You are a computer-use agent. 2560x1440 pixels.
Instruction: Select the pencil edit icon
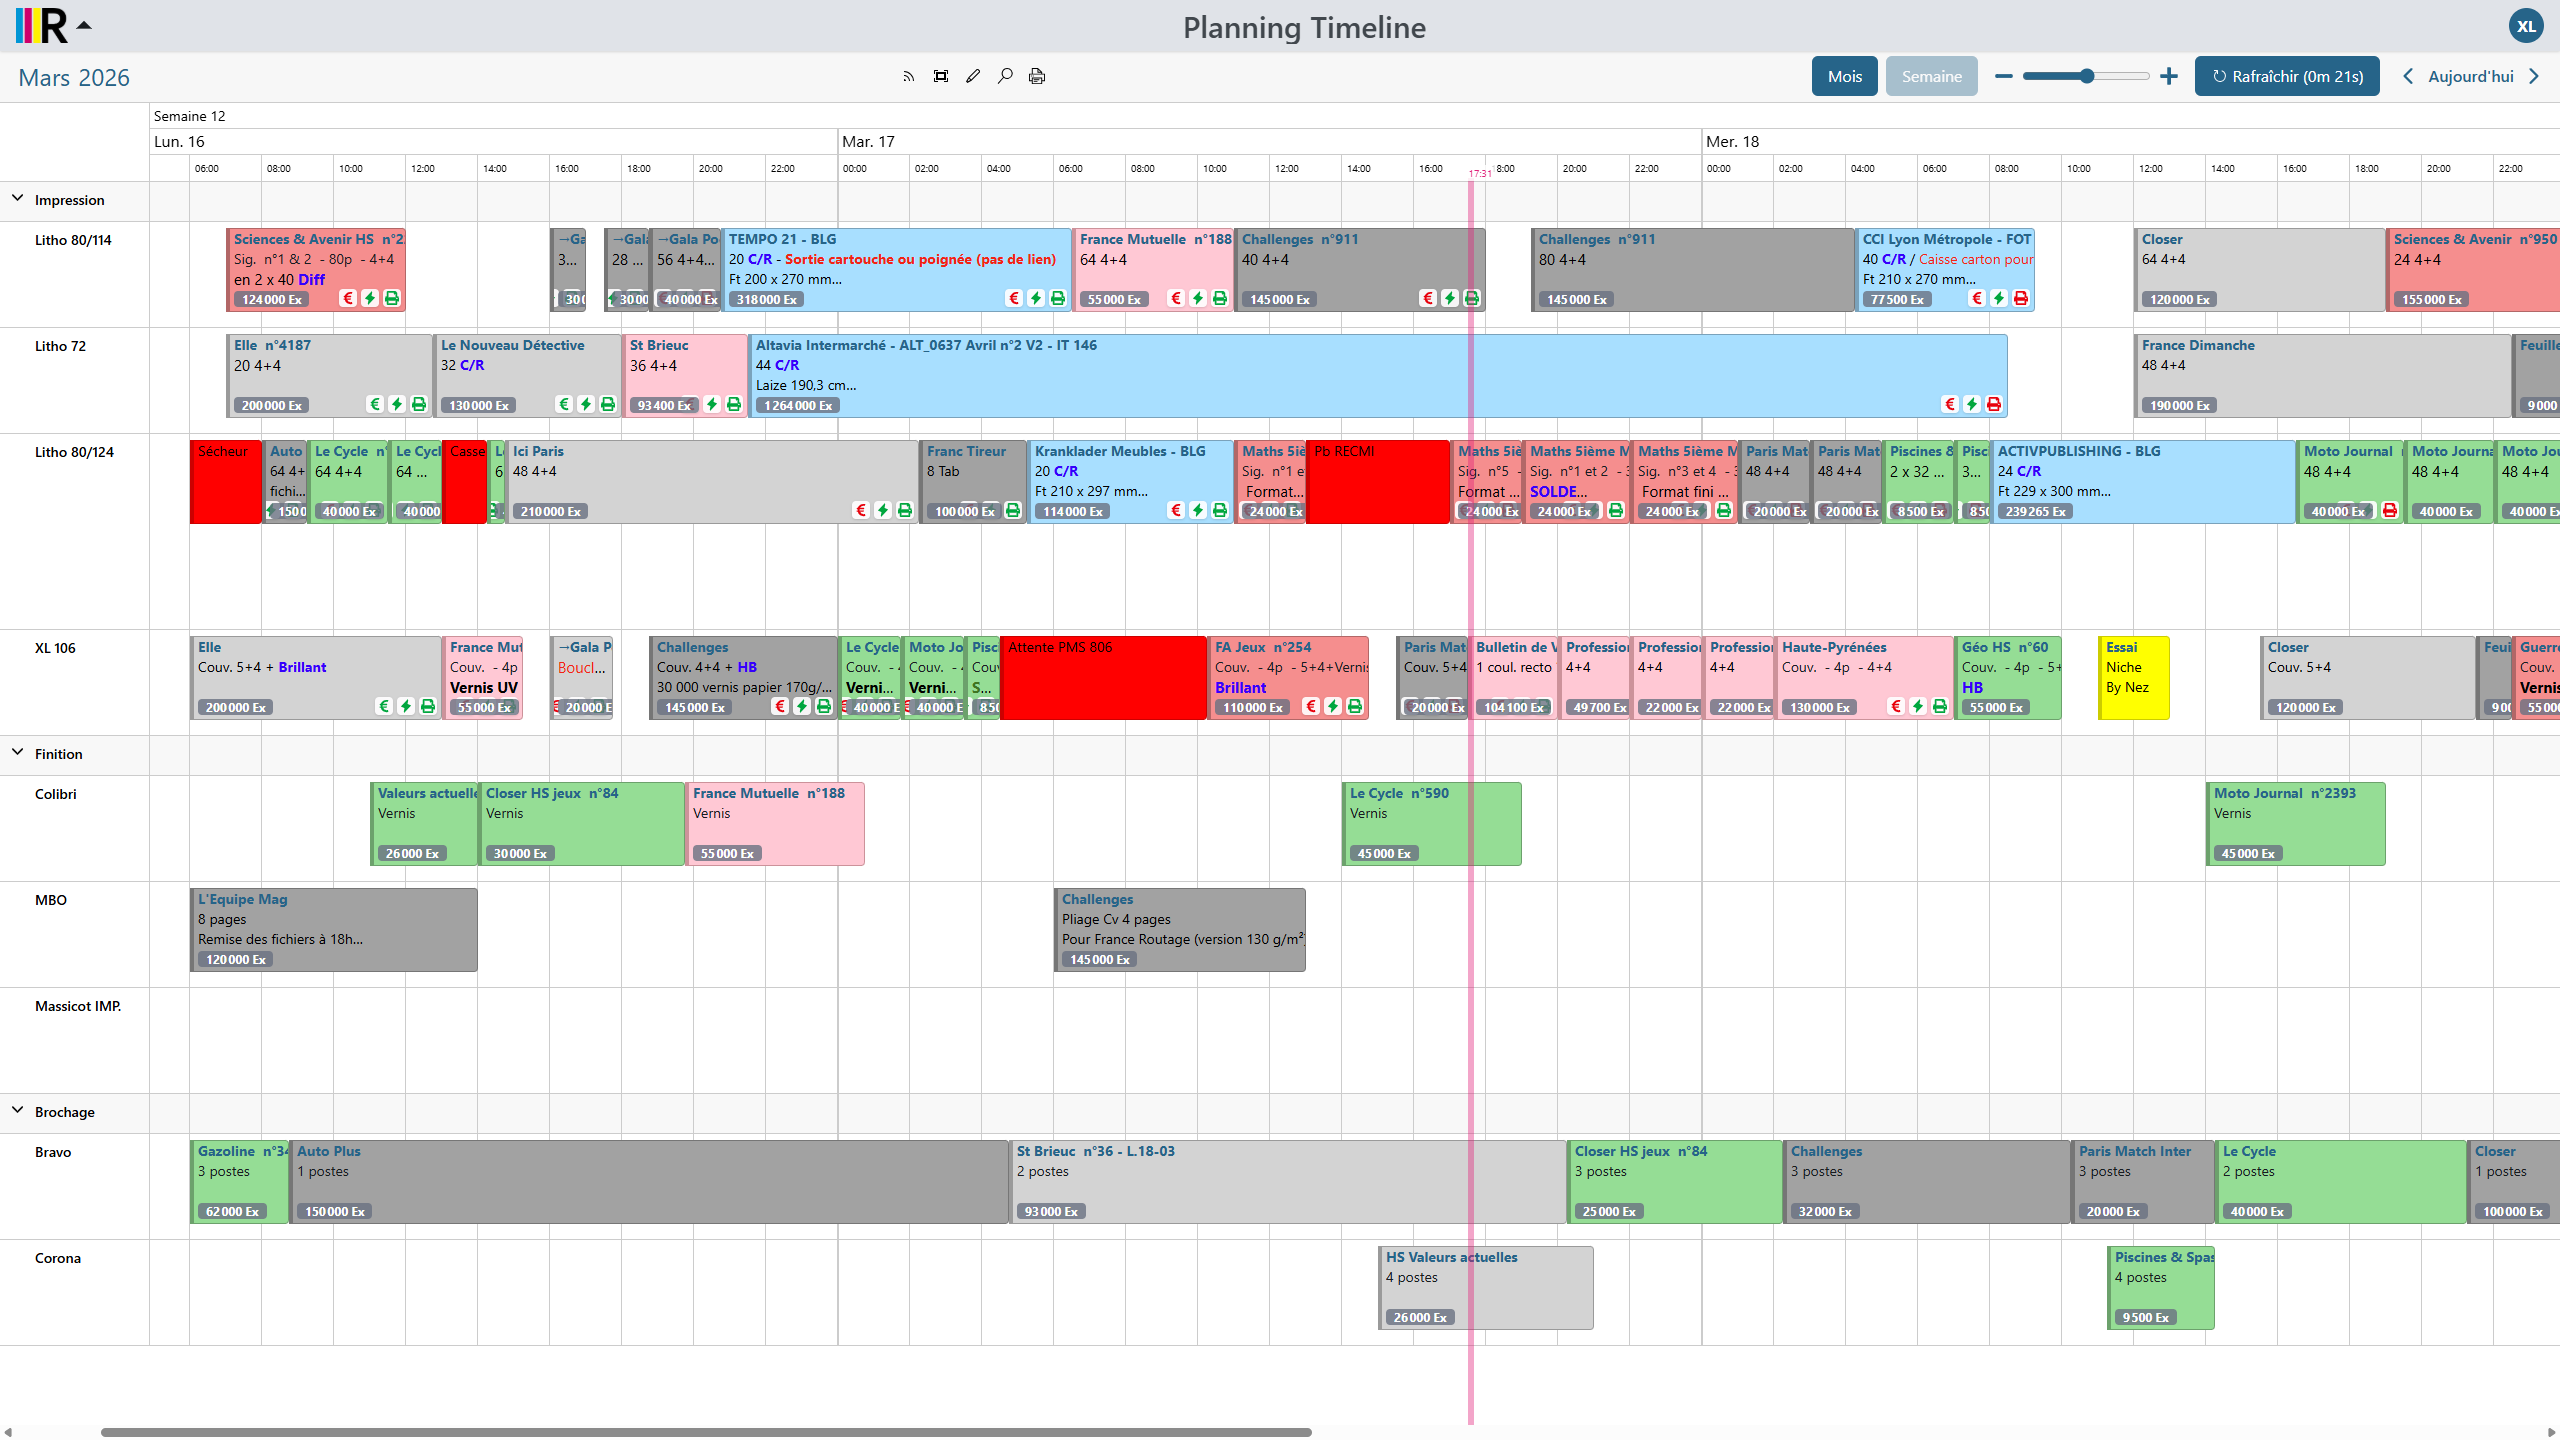972,75
